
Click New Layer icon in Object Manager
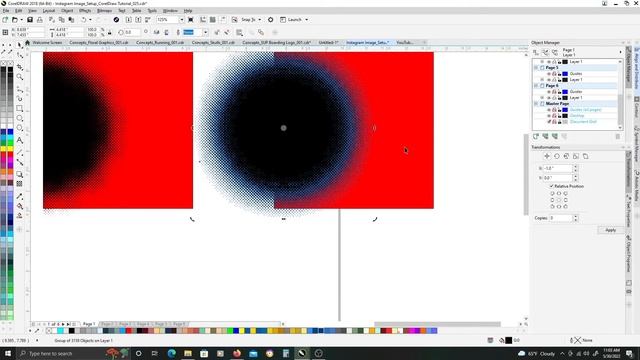[x=536, y=136]
